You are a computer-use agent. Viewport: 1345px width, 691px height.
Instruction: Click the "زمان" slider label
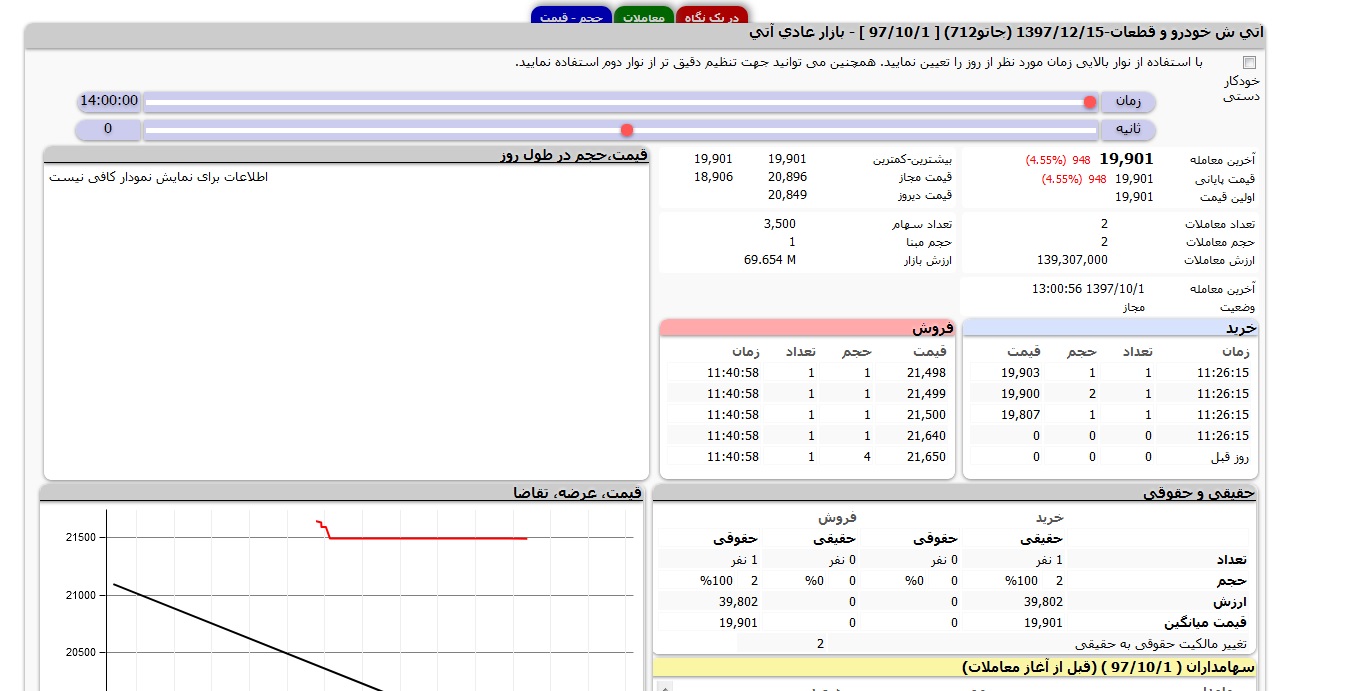click(1128, 101)
